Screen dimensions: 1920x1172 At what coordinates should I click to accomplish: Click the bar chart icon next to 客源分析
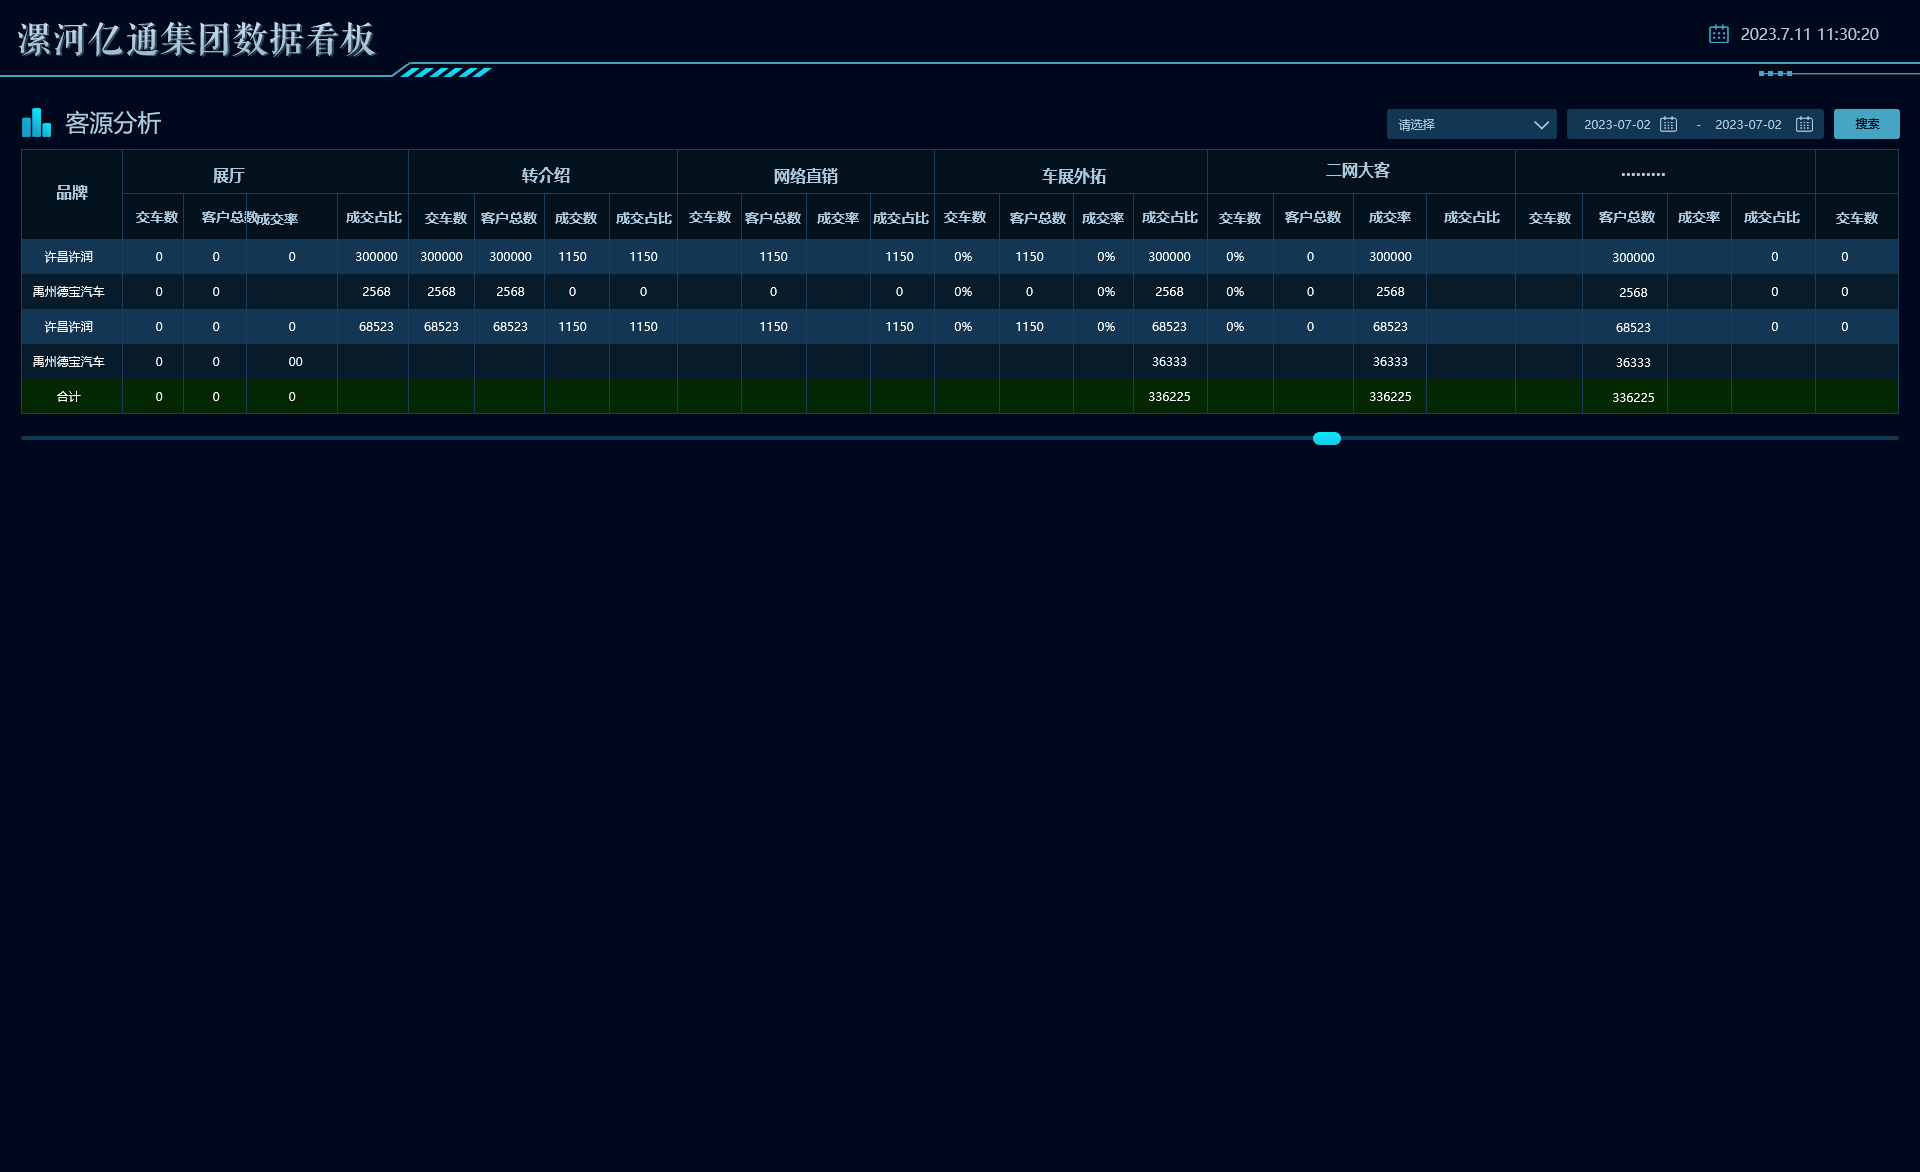coord(36,122)
